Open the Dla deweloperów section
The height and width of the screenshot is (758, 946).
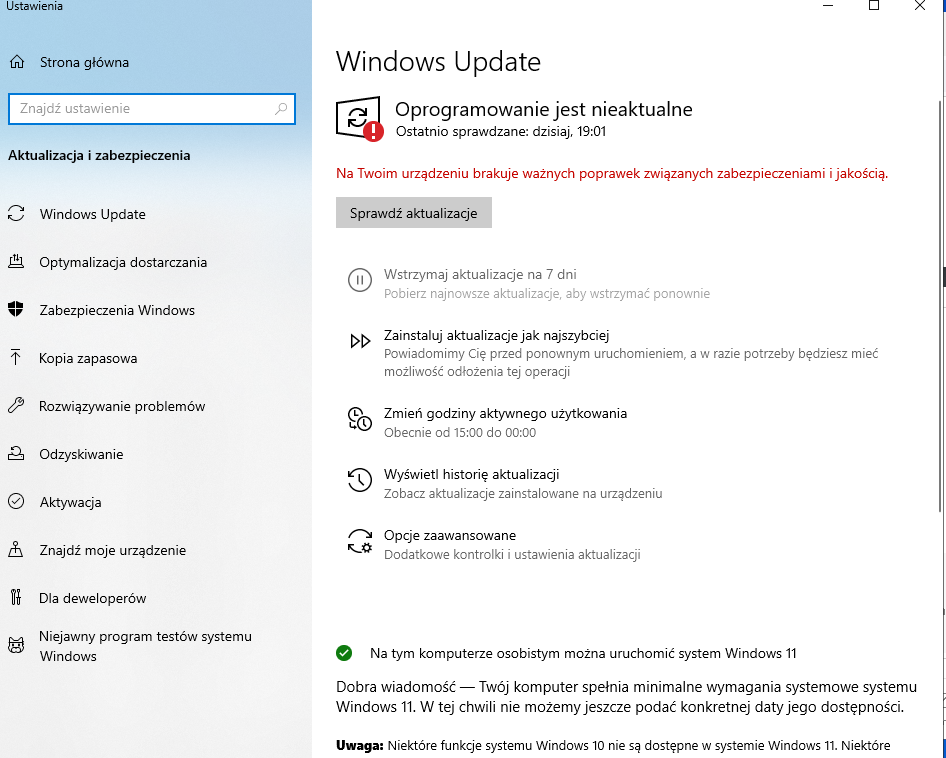click(x=92, y=598)
